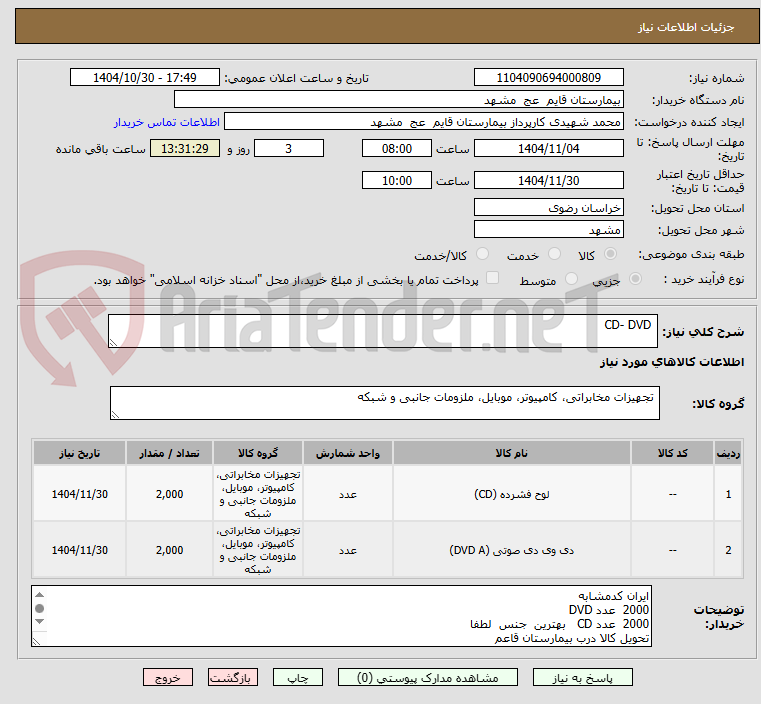Open مشاهده مدارک پیوستی (0) button
Screen dimensions: 761x704
(x=428, y=677)
